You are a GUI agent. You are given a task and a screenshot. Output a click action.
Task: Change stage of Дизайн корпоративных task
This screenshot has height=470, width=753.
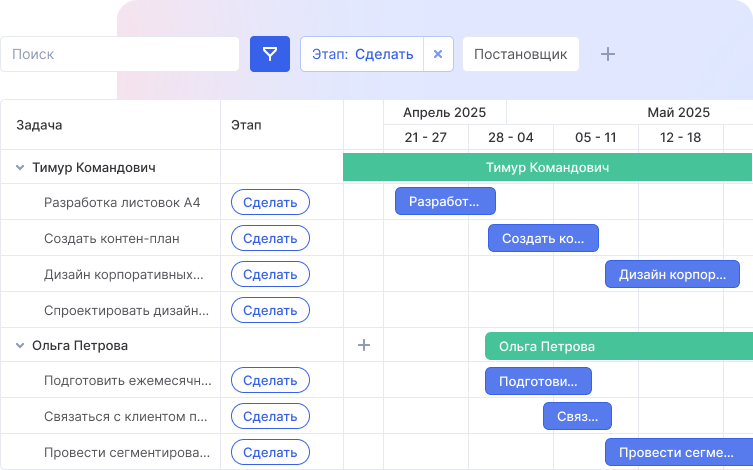click(x=270, y=275)
